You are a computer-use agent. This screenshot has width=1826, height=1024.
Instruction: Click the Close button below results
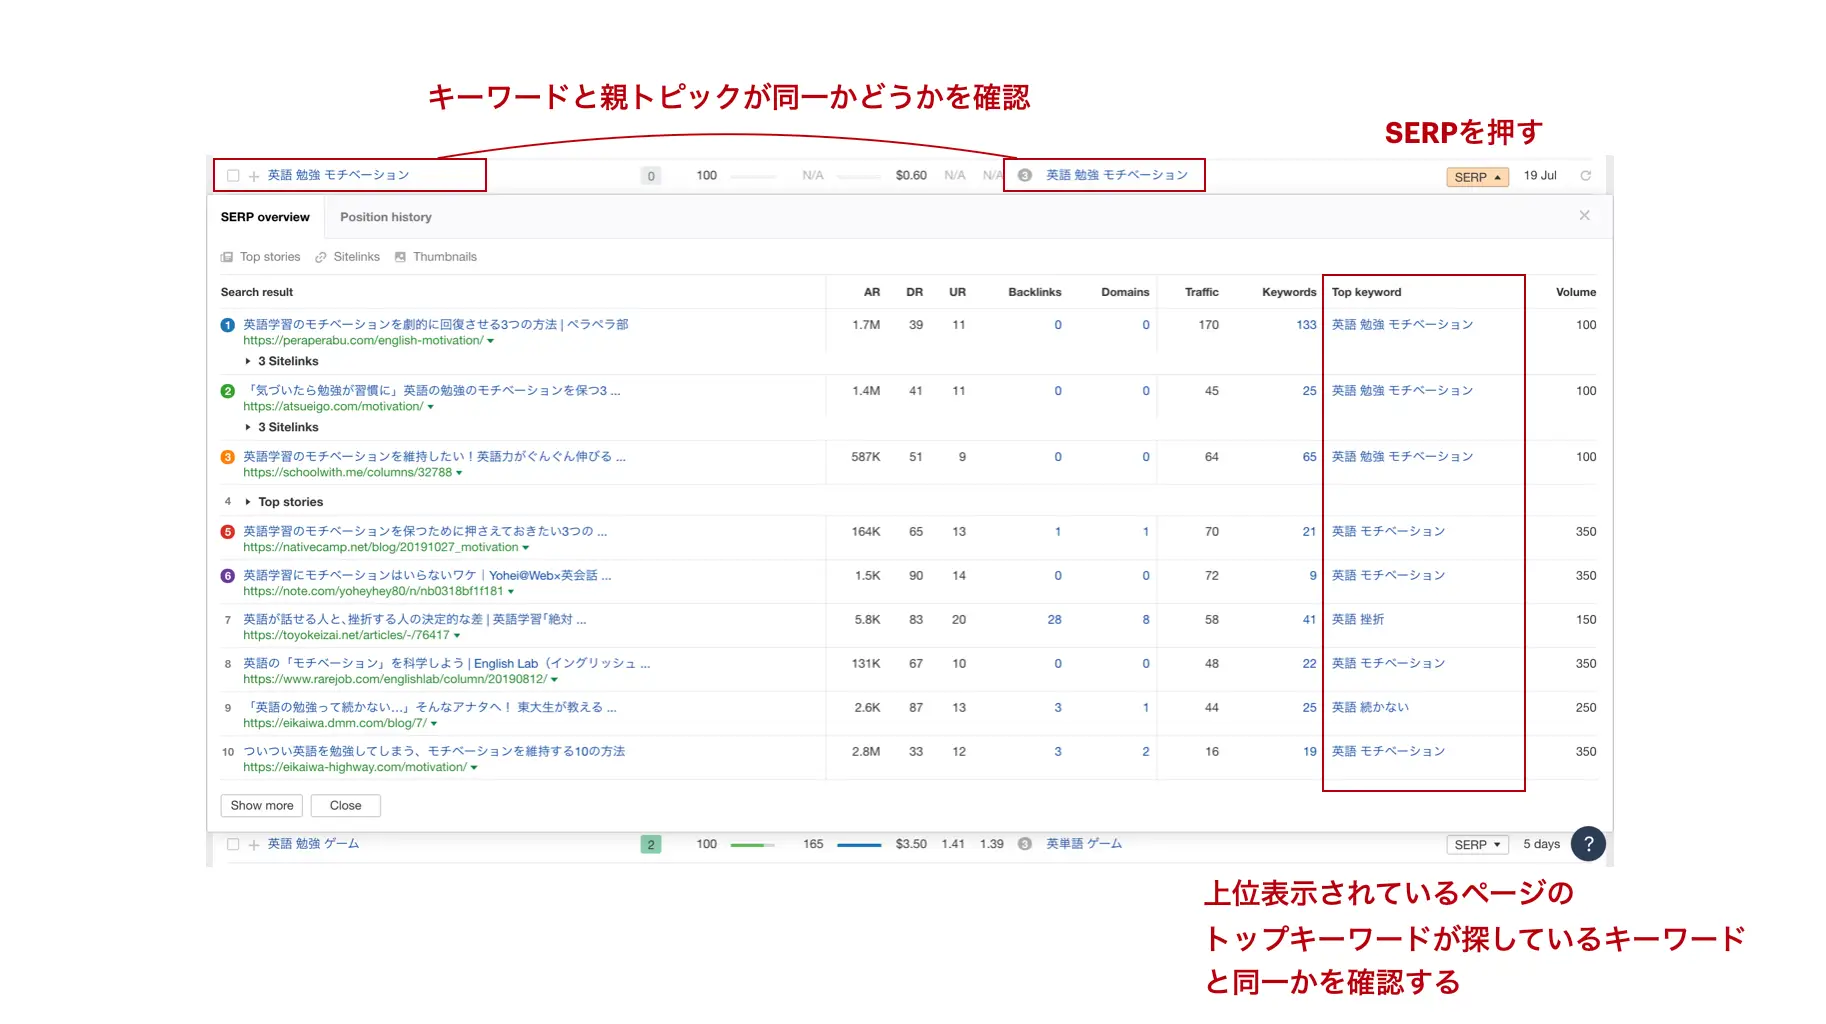coord(346,805)
